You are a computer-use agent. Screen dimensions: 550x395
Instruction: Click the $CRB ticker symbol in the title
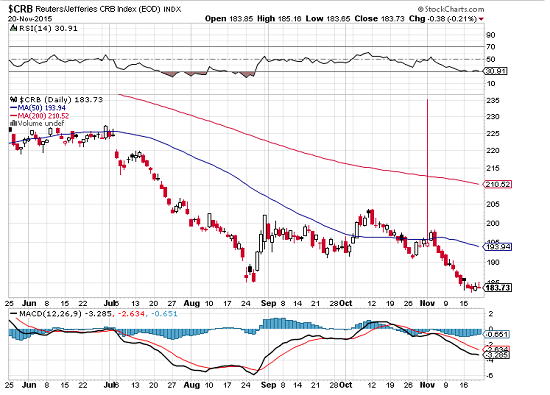pyautogui.click(x=20, y=9)
